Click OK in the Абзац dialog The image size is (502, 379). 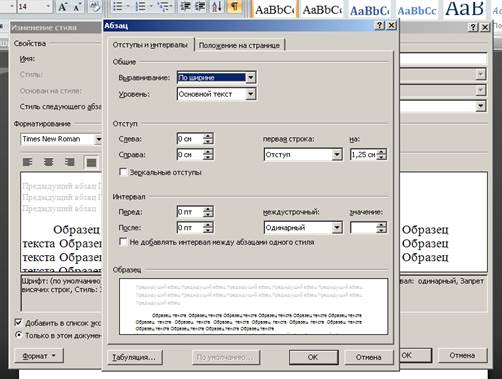click(313, 357)
